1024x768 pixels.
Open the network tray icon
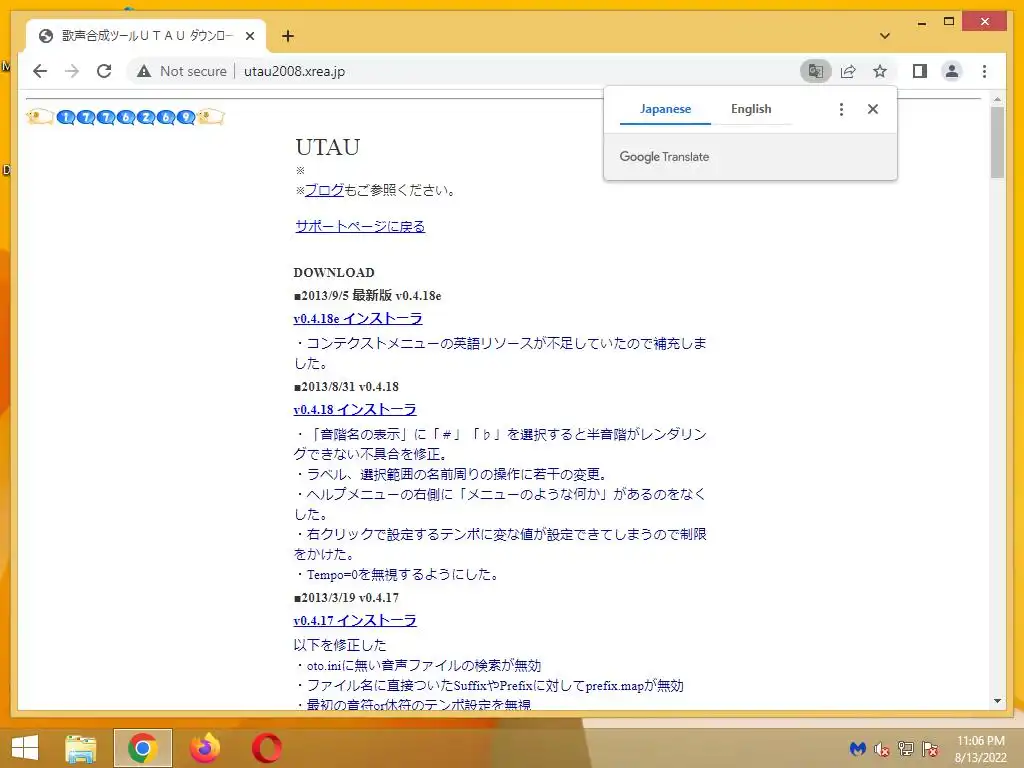click(906, 749)
